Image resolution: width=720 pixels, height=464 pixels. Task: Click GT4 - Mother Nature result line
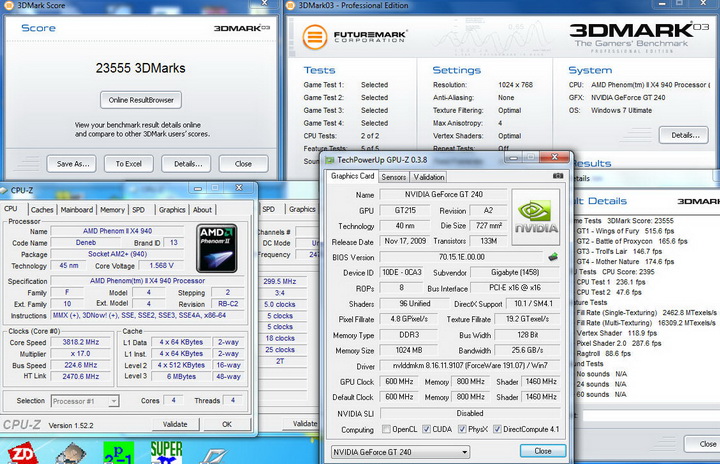point(625,261)
